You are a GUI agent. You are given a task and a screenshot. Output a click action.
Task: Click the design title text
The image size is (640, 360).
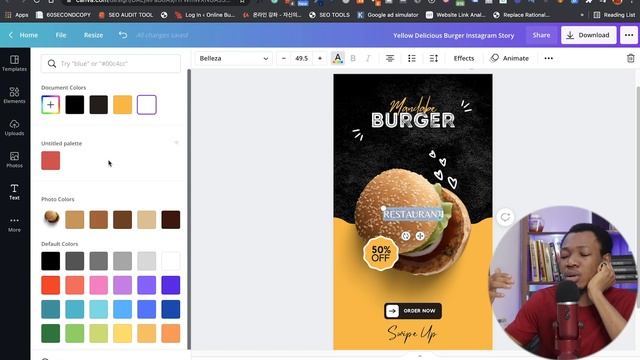coord(453,36)
